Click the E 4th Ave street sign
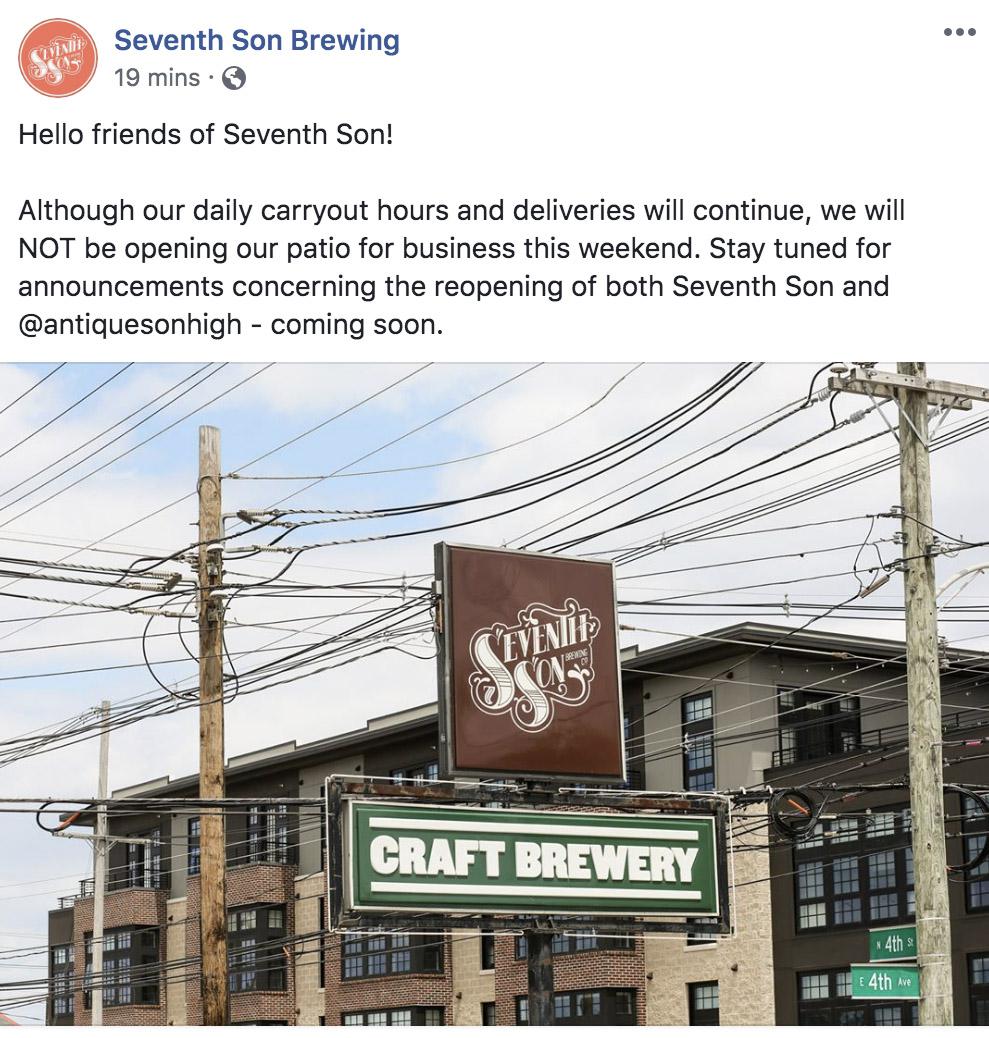Image resolution: width=989 pixels, height=1038 pixels. coord(885,982)
